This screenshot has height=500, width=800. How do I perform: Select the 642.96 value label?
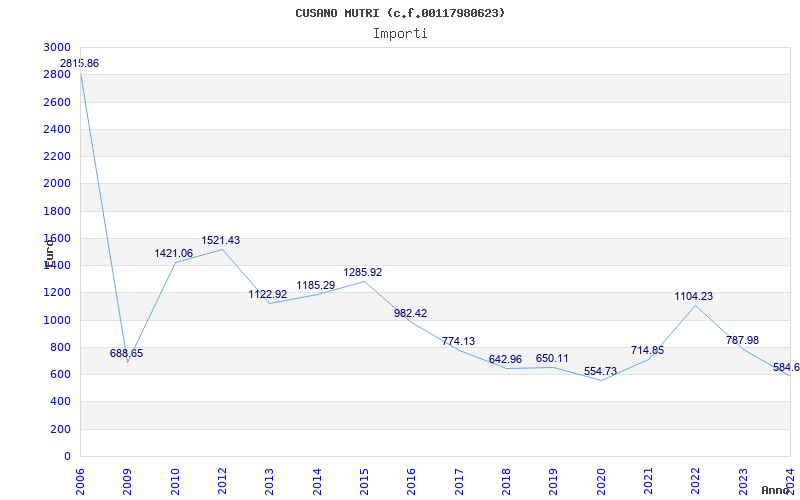505,359
